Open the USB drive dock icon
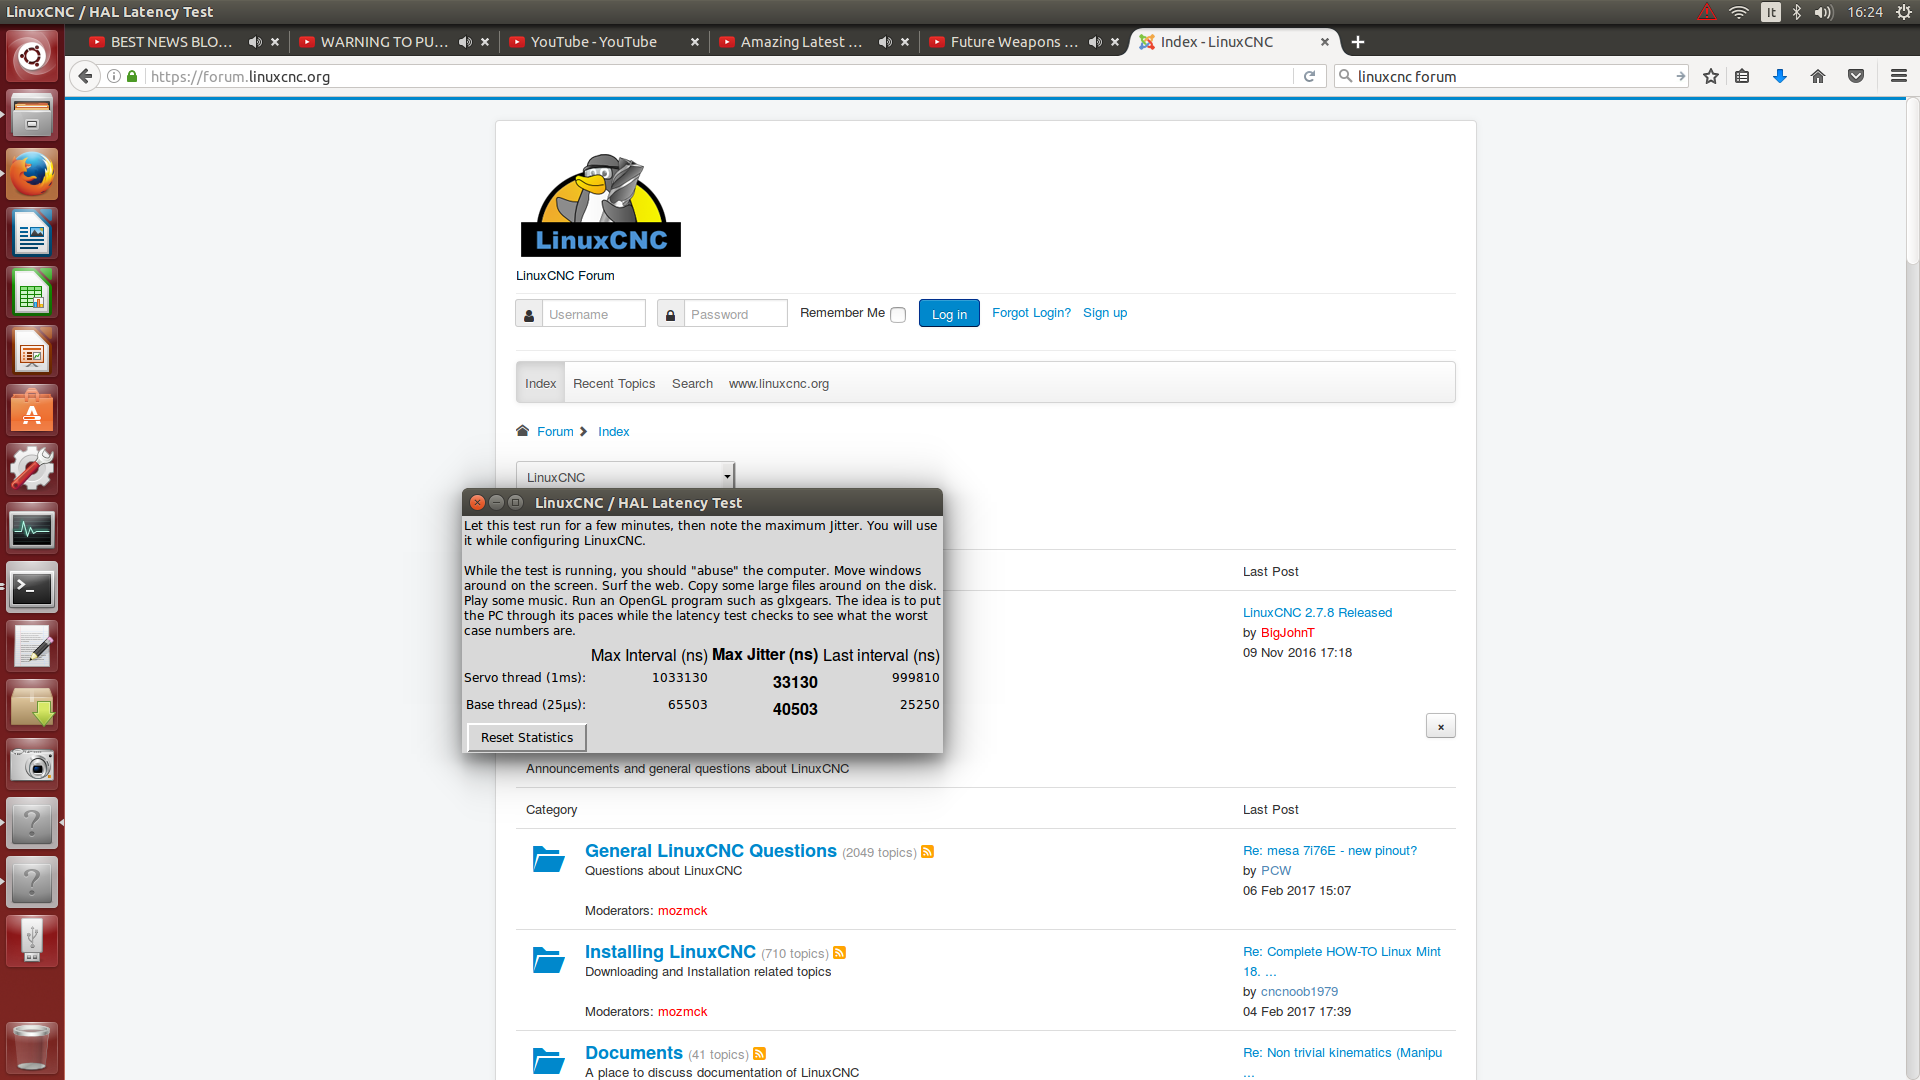1920x1080 pixels. pyautogui.click(x=32, y=941)
